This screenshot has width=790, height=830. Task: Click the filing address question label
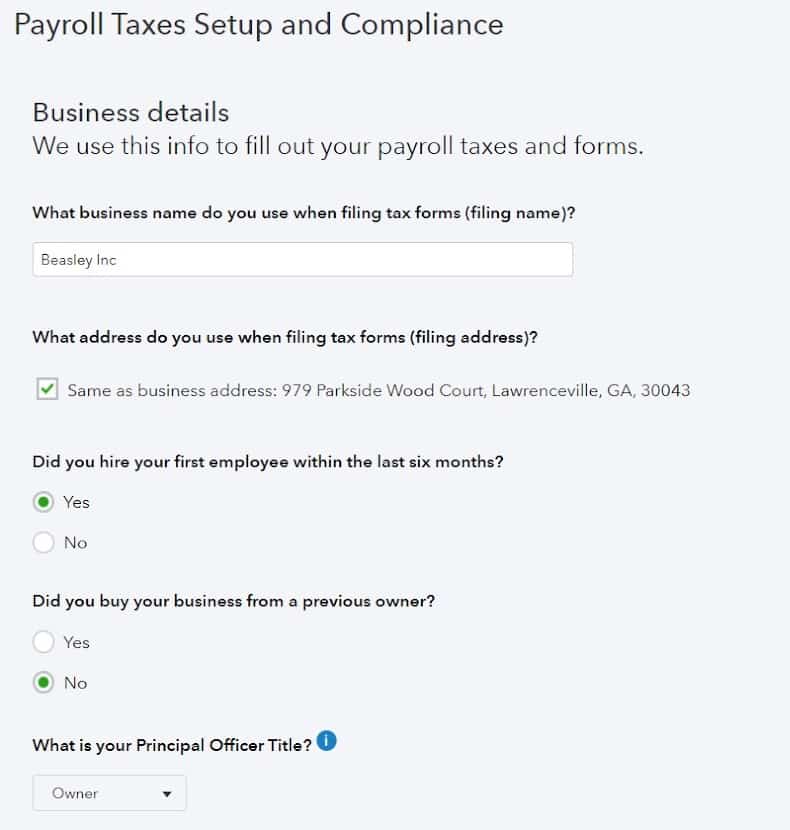click(285, 338)
